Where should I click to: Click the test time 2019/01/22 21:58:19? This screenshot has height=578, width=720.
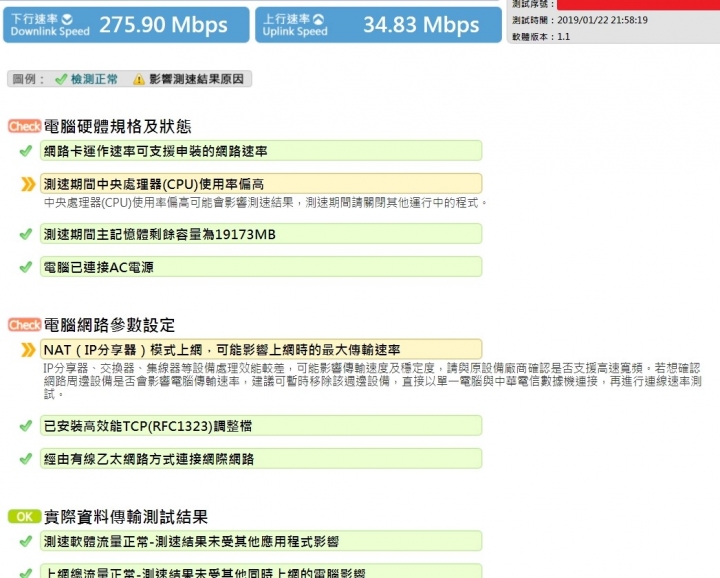(602, 20)
